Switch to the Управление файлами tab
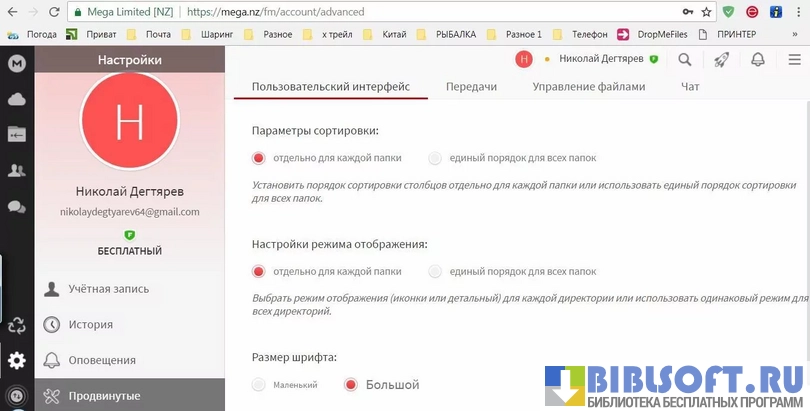Viewport: 810px width, 411px height. 588,87
